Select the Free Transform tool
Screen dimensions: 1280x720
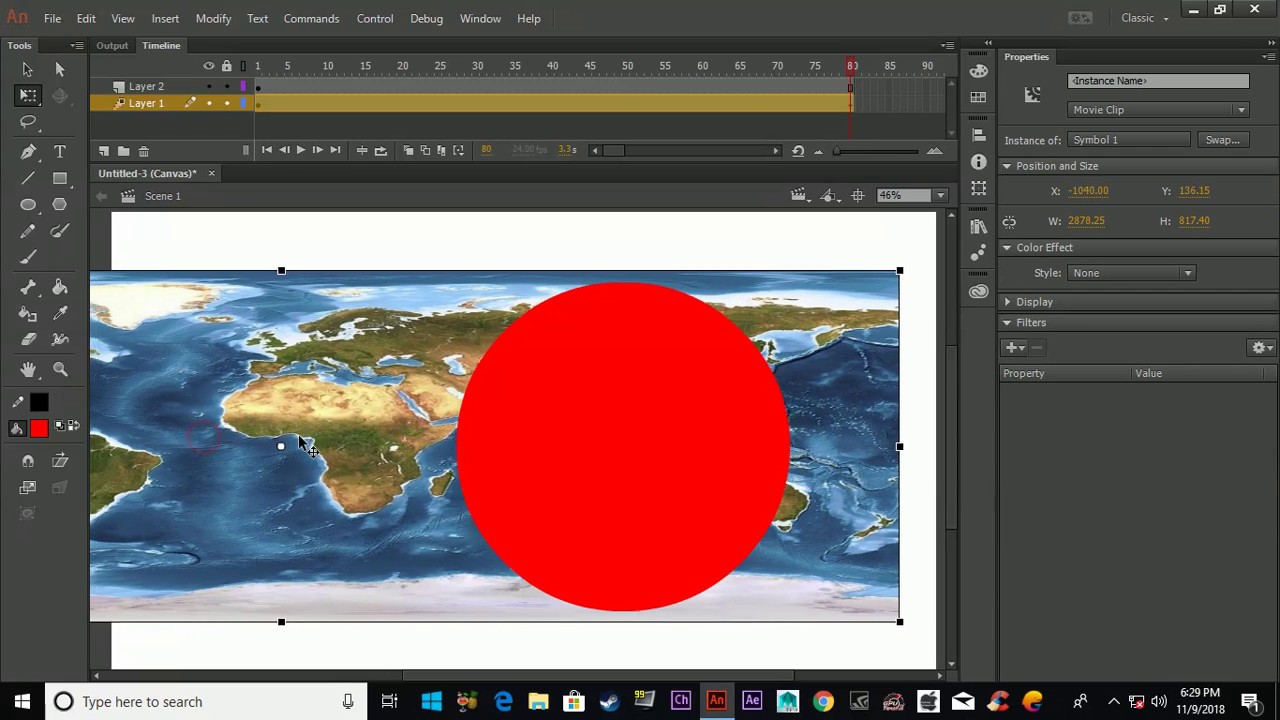point(28,96)
